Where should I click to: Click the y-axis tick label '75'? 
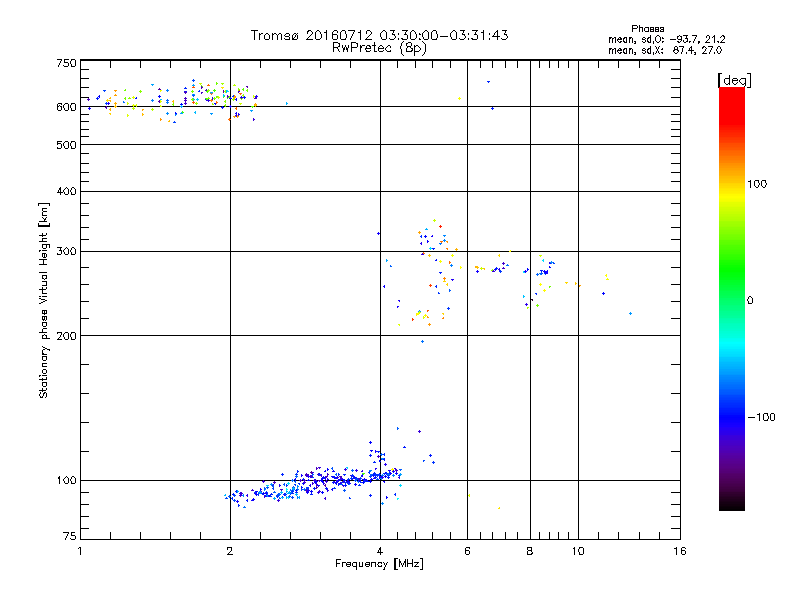click(x=69, y=536)
